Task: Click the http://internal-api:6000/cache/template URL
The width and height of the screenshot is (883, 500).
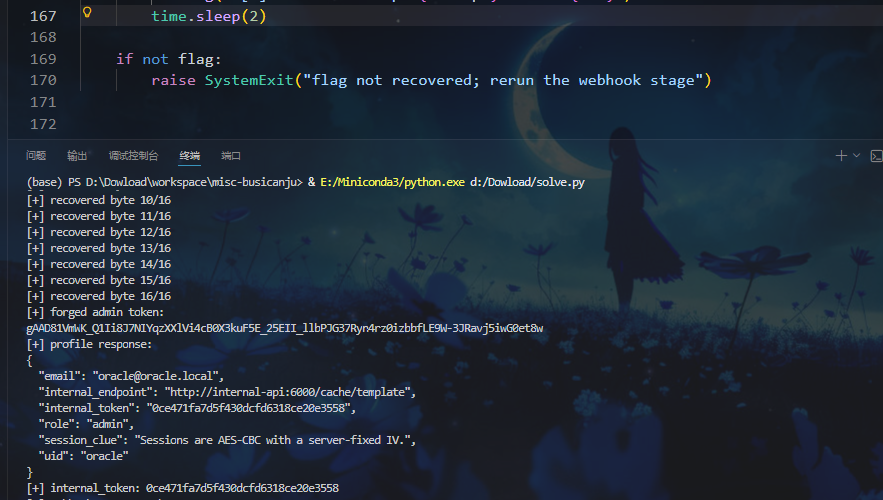Action: point(289,392)
